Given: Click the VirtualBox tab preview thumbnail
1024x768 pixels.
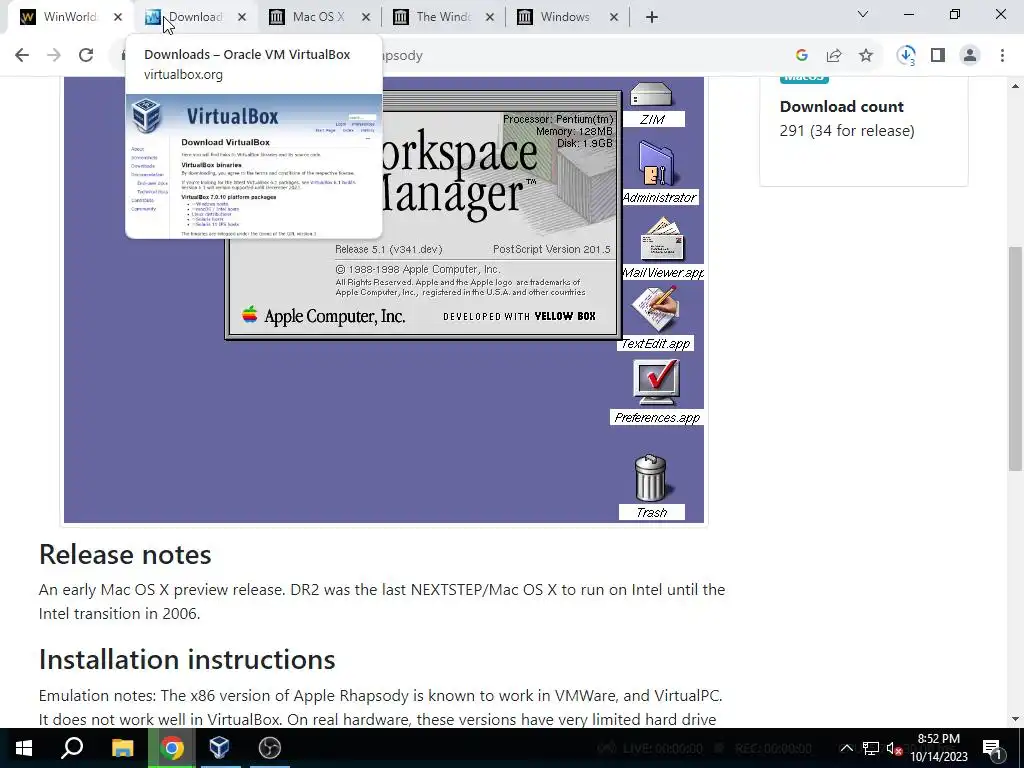Looking at the screenshot, I should (x=253, y=166).
